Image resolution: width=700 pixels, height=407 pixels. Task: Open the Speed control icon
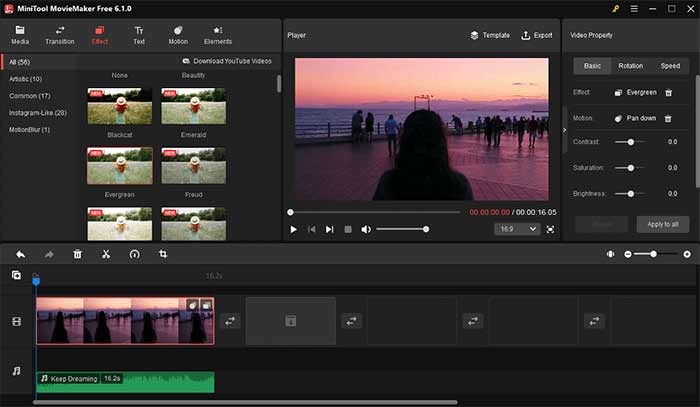click(134, 254)
